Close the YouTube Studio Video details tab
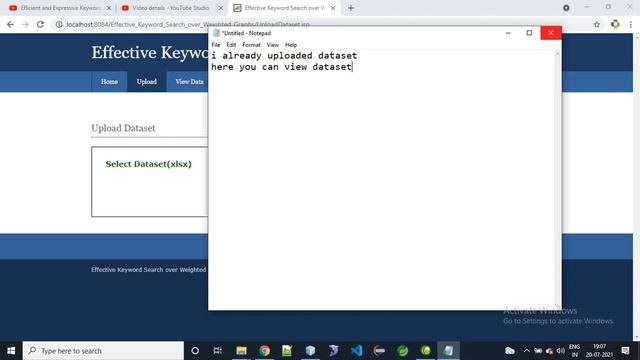 tap(221, 8)
